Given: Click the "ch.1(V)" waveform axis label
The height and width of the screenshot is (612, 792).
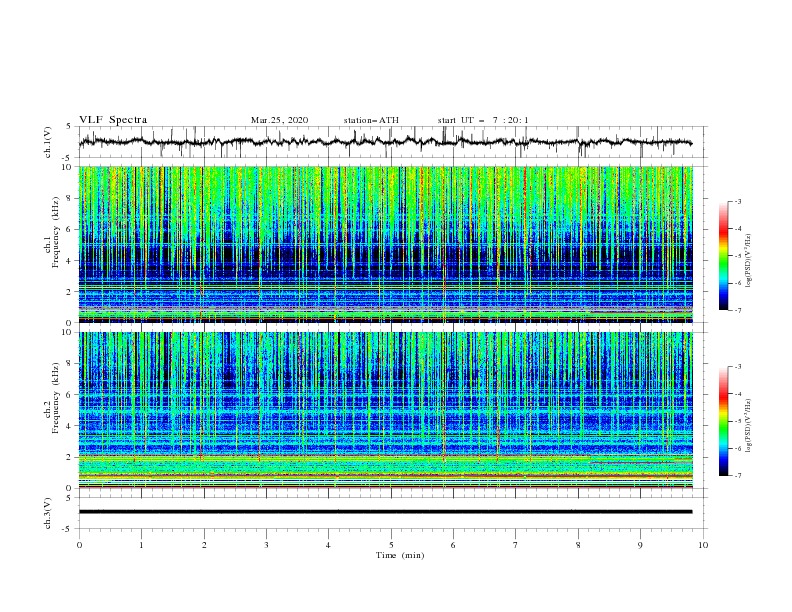Looking at the screenshot, I should (x=48, y=142).
